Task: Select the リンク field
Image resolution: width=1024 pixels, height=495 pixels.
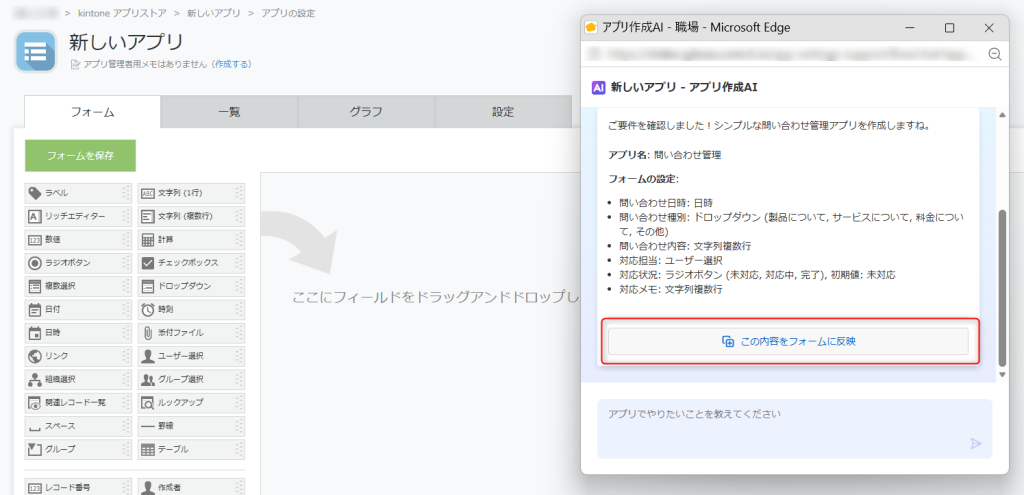Action: [x=78, y=356]
